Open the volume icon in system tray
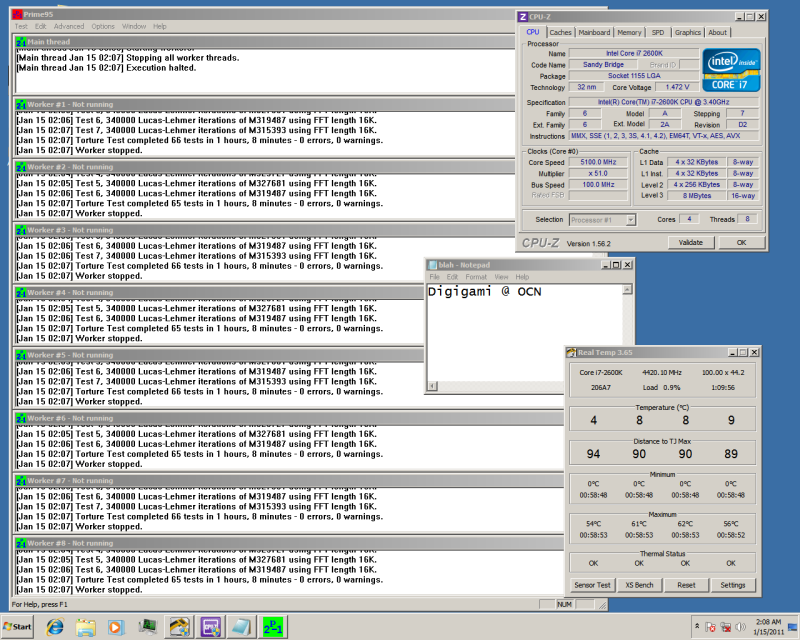800x640 pixels. [x=740, y=627]
